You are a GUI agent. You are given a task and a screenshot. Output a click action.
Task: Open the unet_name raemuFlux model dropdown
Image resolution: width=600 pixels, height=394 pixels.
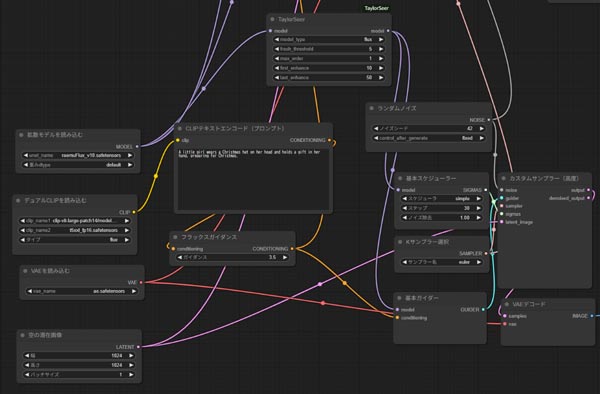78,155
